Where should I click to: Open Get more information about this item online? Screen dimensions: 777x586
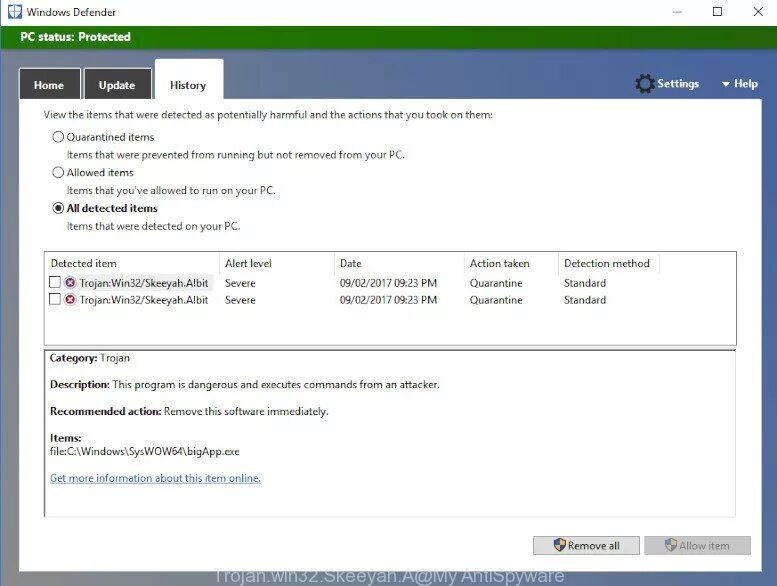(155, 478)
